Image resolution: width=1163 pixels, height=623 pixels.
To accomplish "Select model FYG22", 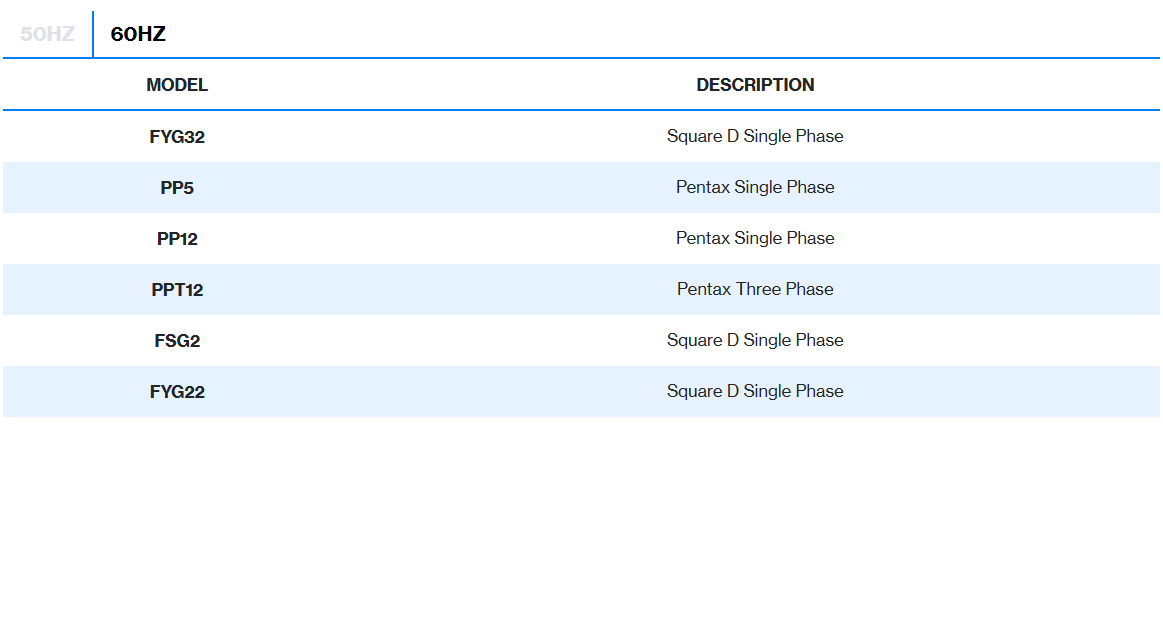I will point(177,392).
